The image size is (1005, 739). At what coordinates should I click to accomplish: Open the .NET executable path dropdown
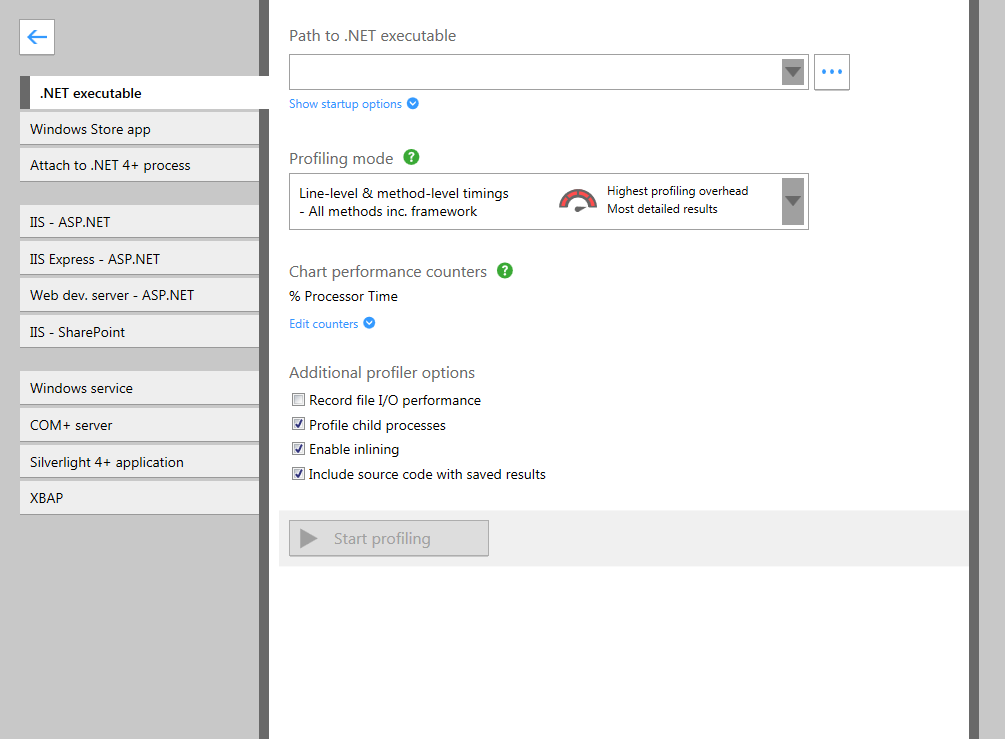[792, 71]
